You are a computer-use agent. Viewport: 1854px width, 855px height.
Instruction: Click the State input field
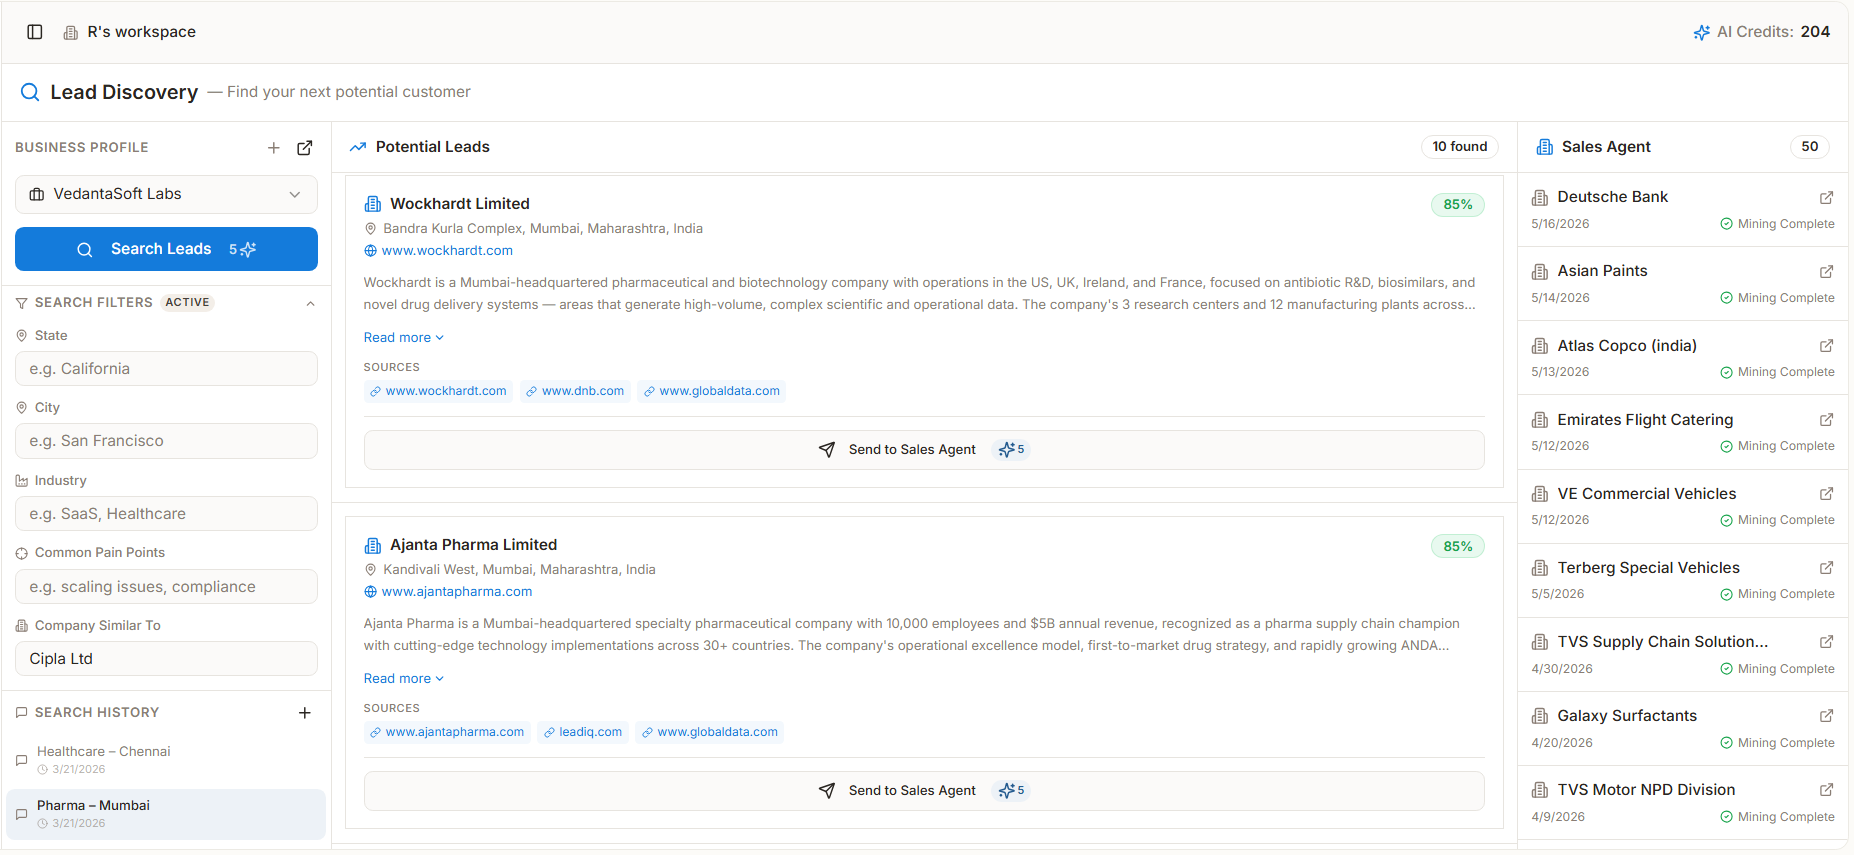click(x=166, y=369)
